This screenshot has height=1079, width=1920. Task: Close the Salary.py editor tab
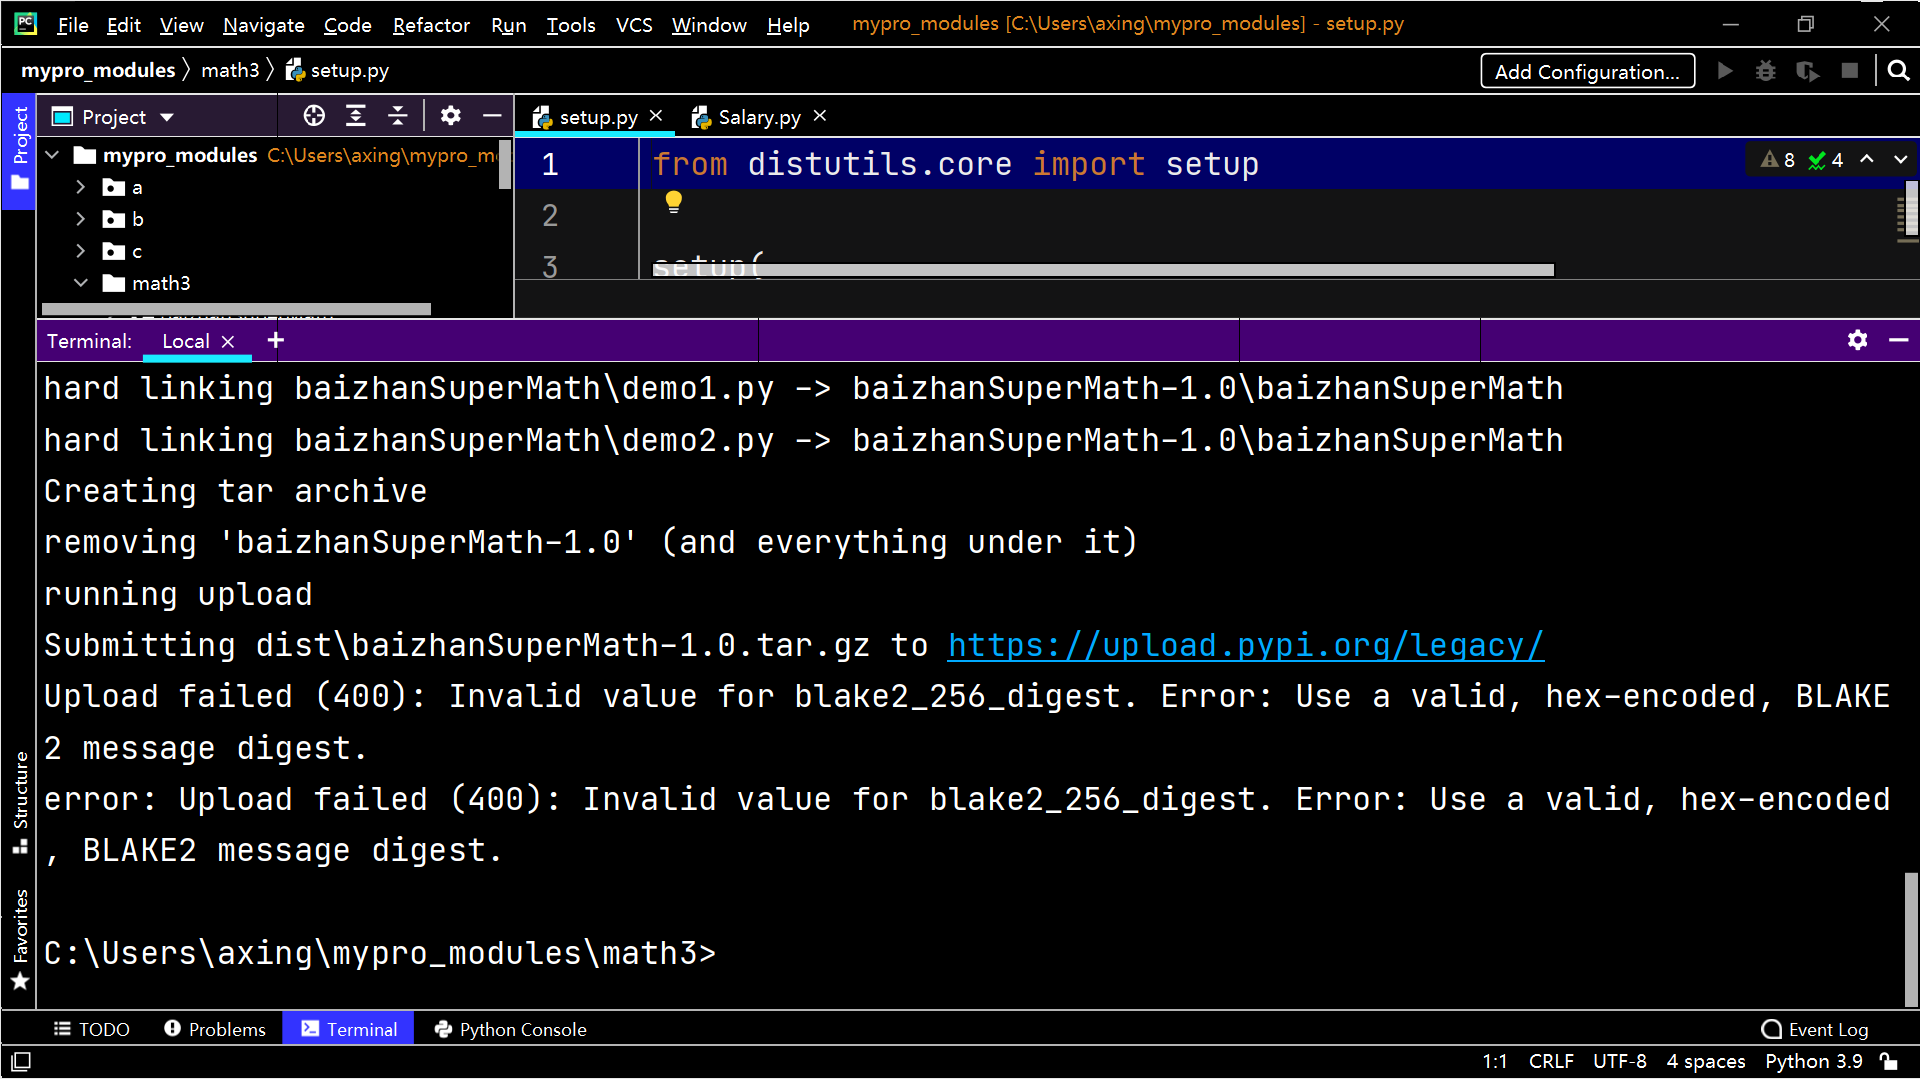820,116
